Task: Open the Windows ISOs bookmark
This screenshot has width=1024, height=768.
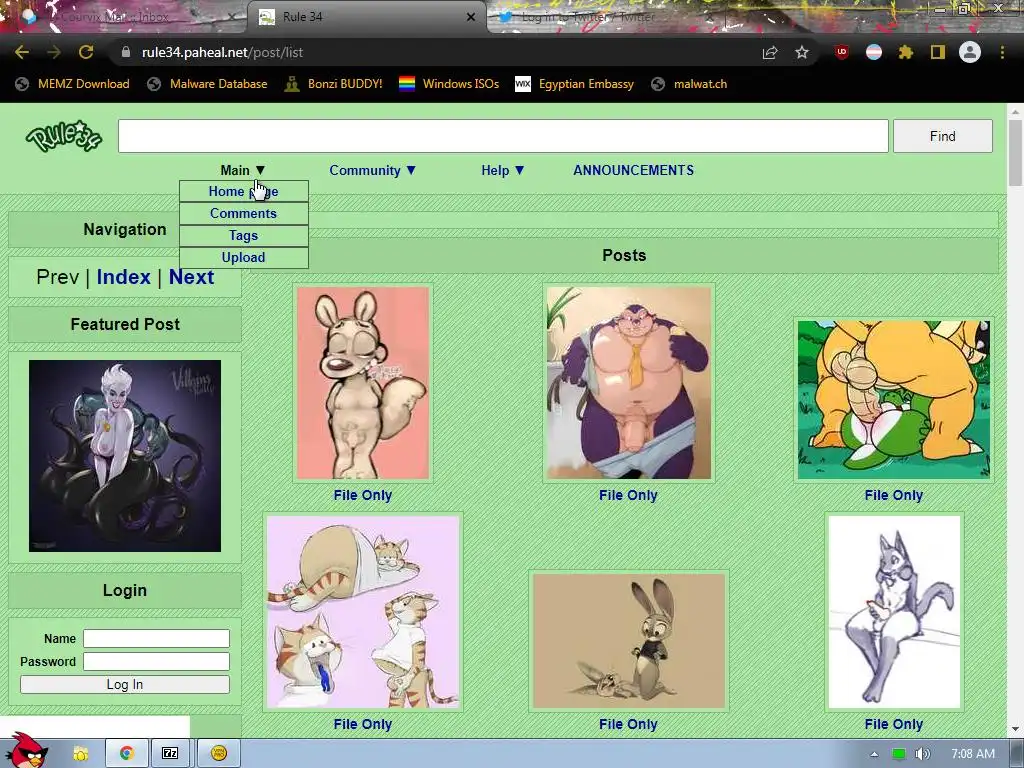Action: [x=449, y=84]
